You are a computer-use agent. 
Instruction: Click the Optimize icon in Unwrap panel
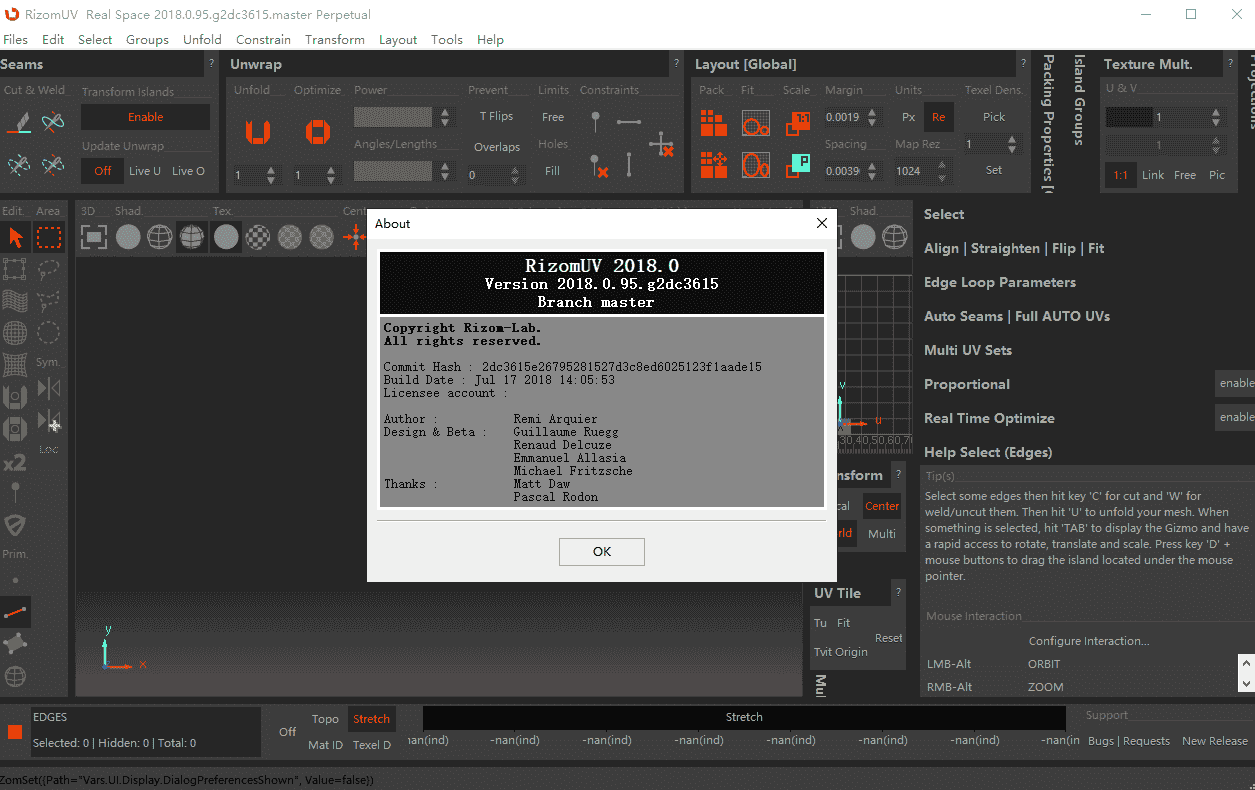317,131
